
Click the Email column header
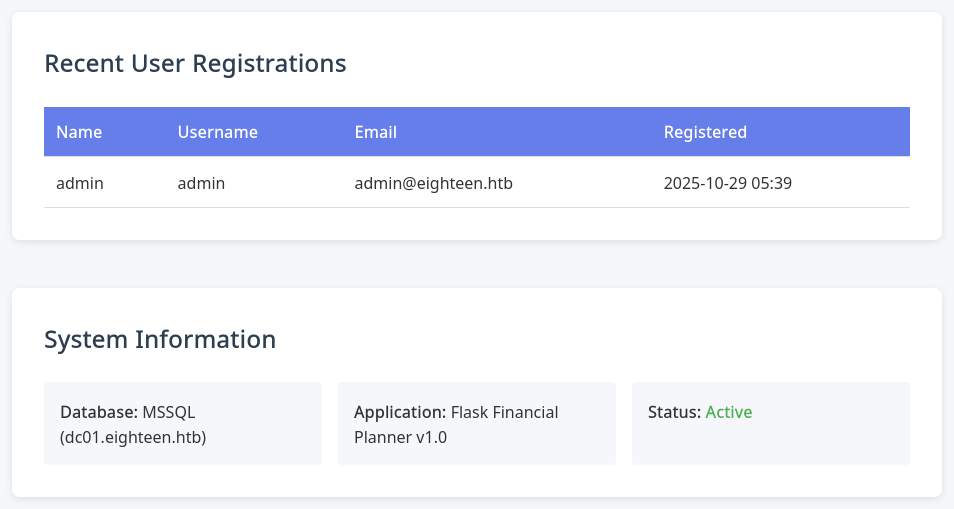(376, 132)
